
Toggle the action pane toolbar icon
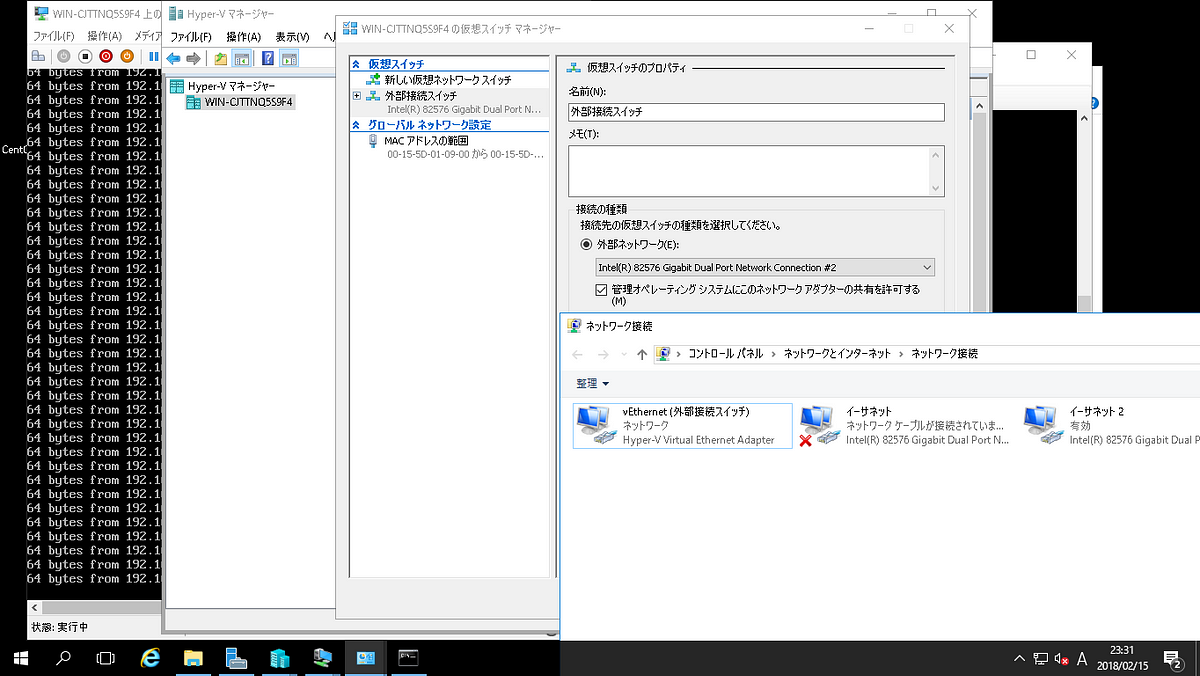pos(289,58)
